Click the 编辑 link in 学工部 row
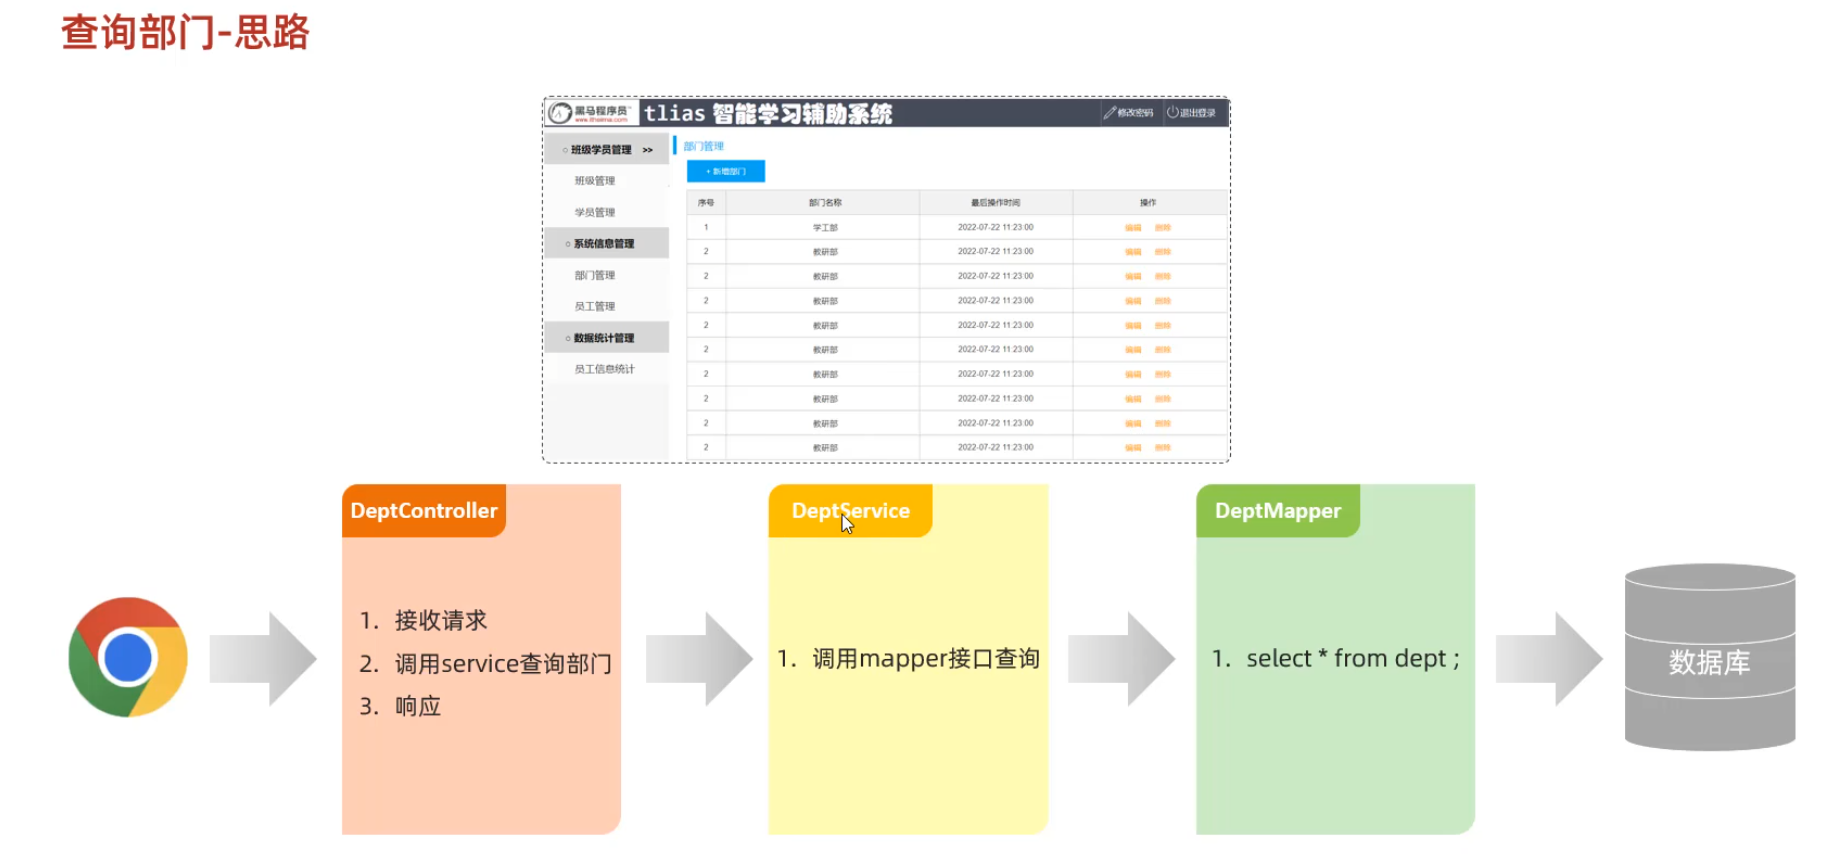Viewport: 1825px width, 854px height. [x=1133, y=228]
